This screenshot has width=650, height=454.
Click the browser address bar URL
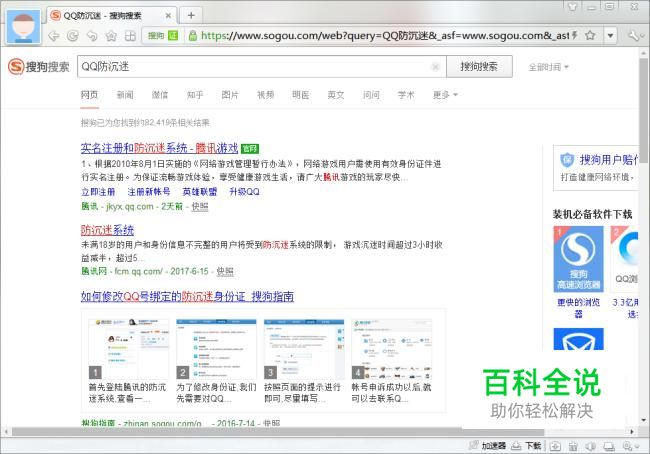coord(385,36)
